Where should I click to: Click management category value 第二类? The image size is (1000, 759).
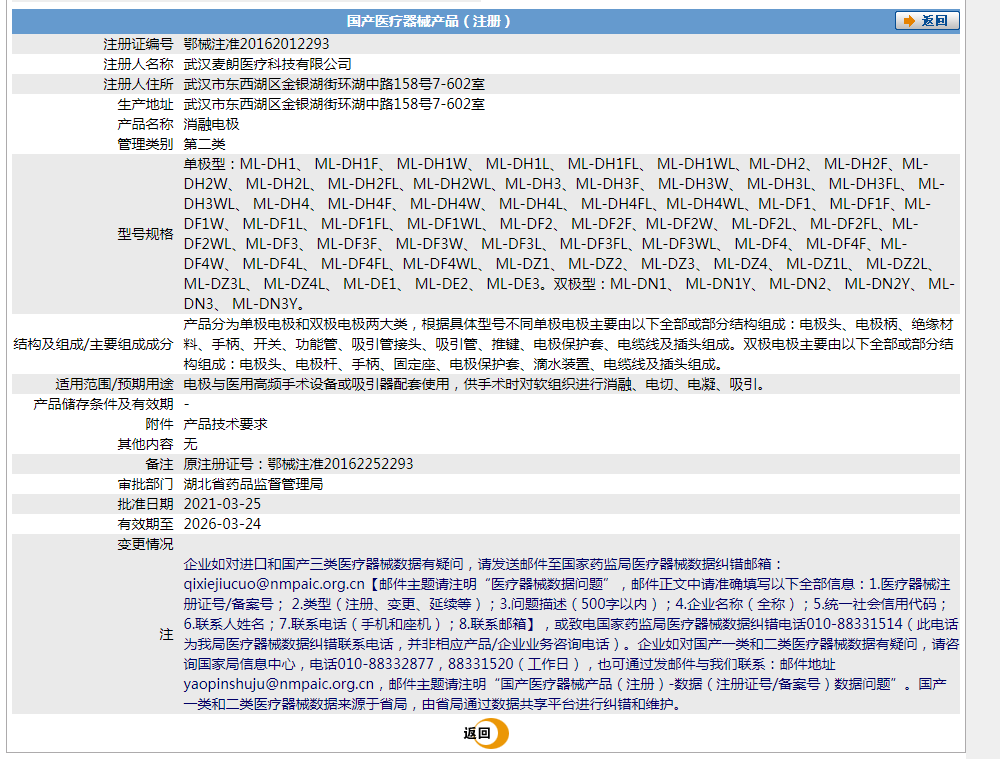tap(205, 144)
